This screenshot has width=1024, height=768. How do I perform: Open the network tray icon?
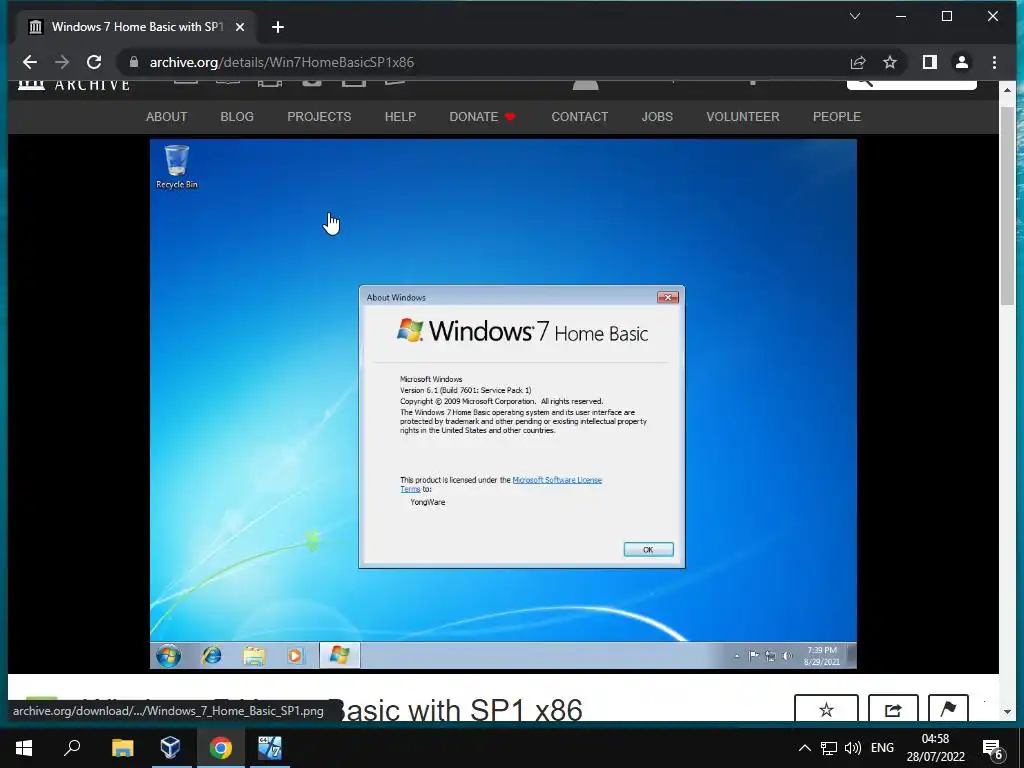[x=829, y=748]
